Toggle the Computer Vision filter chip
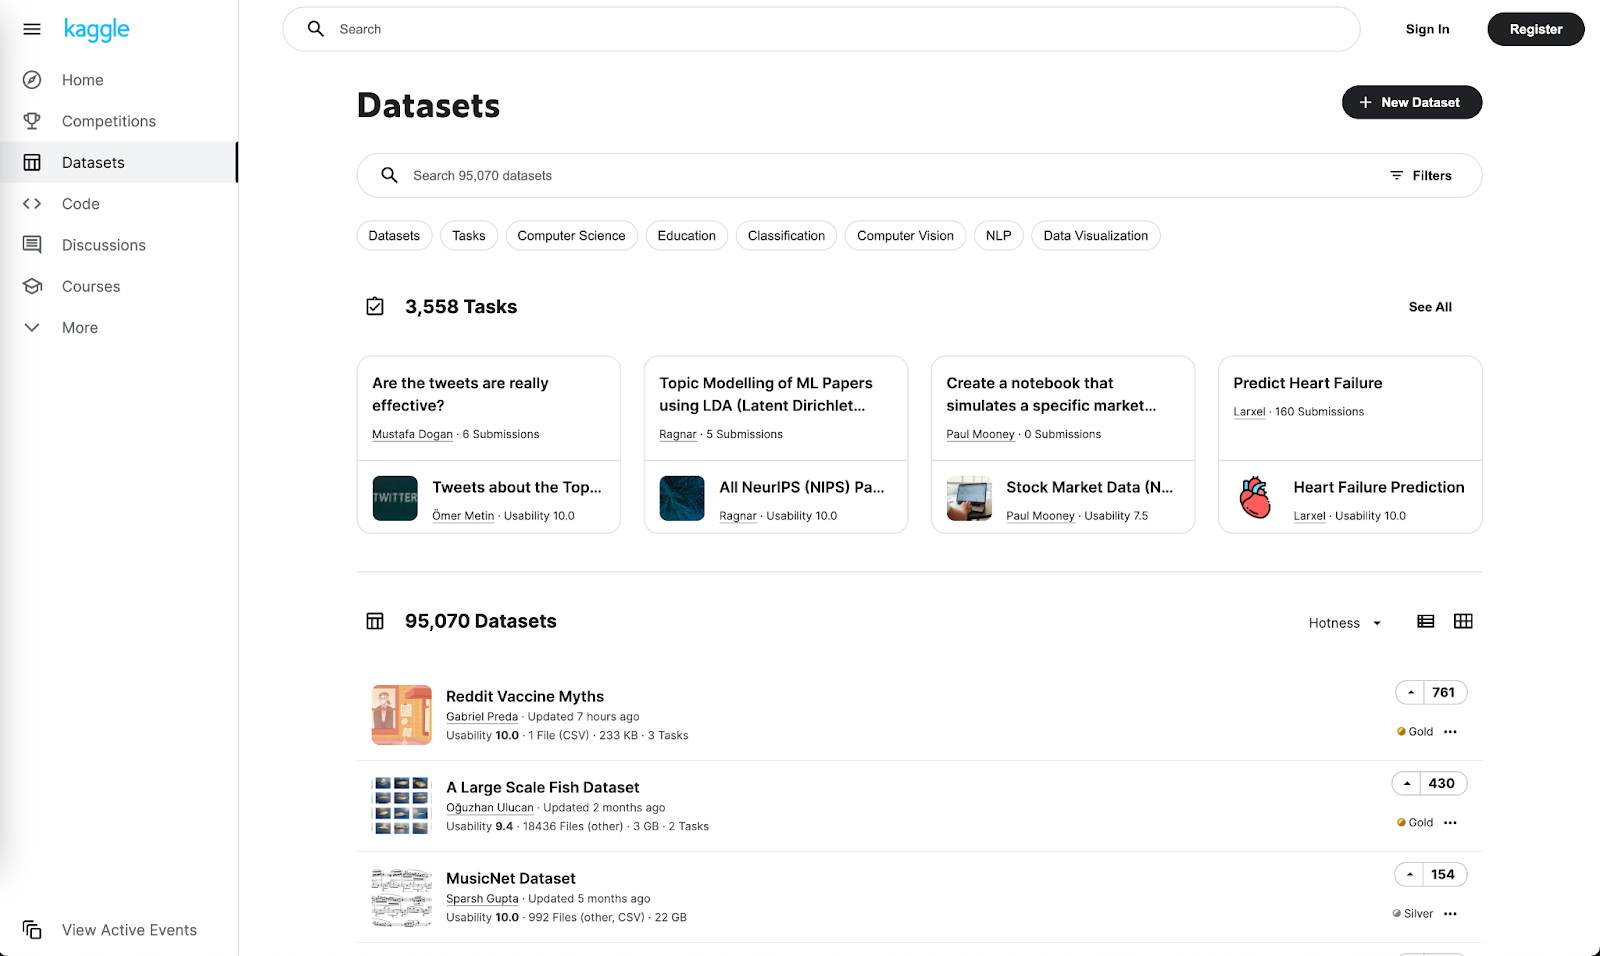1600x956 pixels. pos(905,236)
